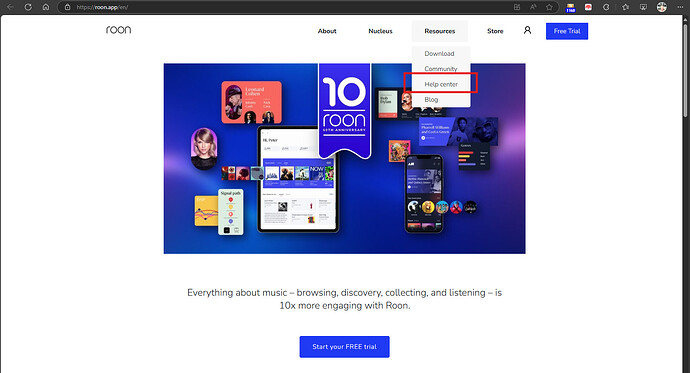Add page to favorites with star icon
The height and width of the screenshot is (373, 690).
coord(549,7)
